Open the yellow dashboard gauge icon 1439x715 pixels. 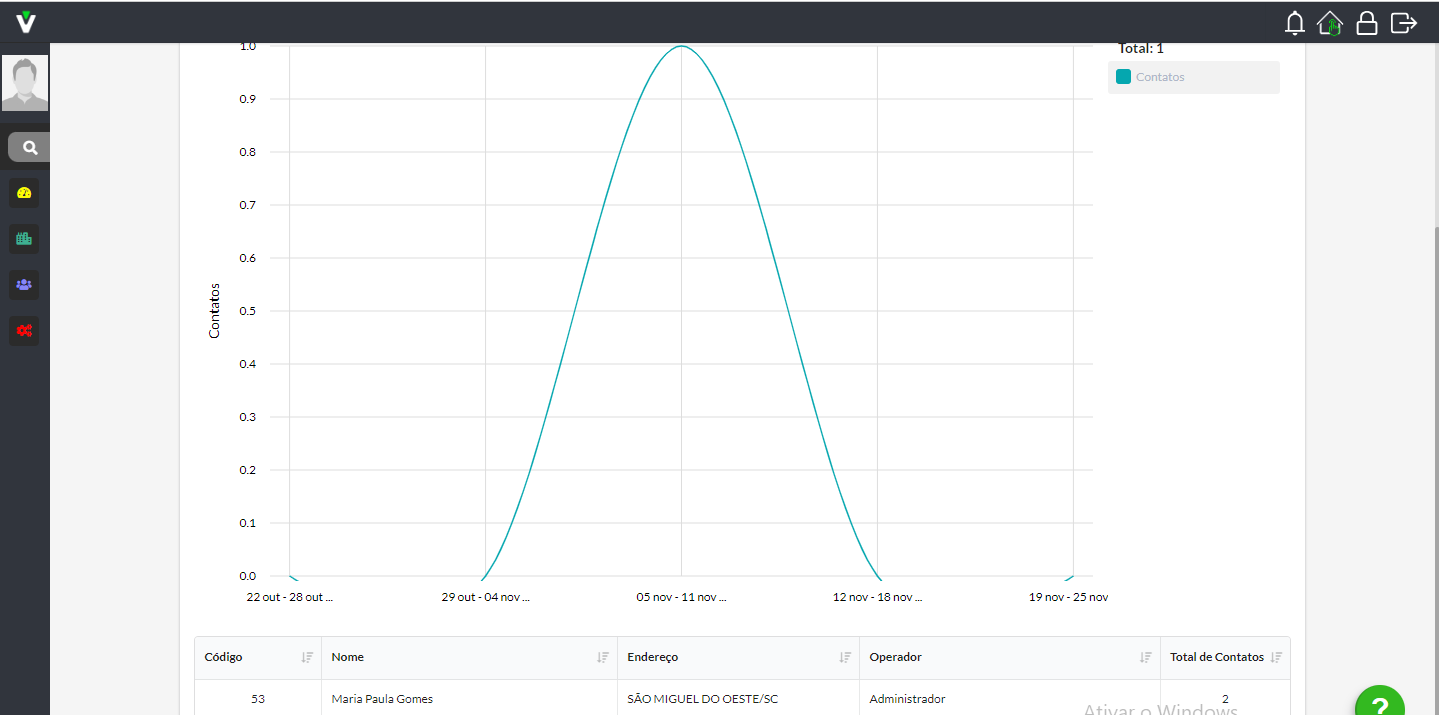click(24, 193)
